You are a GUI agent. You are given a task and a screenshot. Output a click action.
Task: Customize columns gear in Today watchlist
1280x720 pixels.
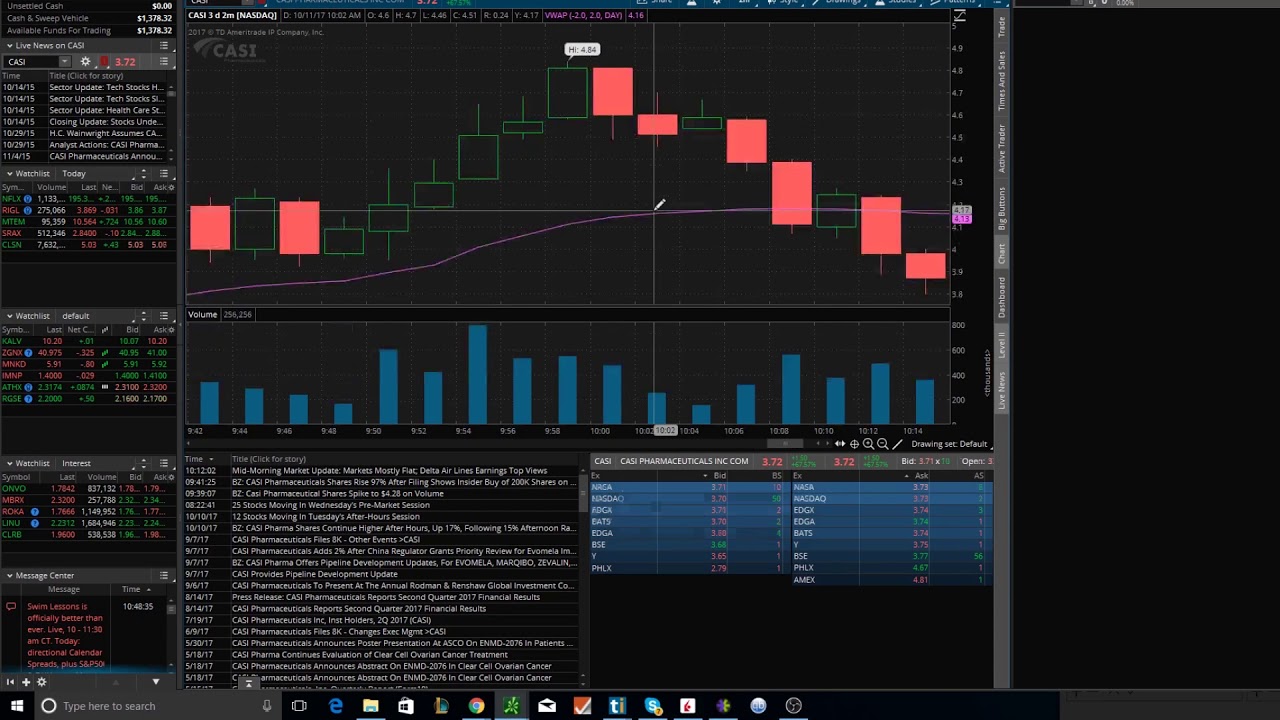[170, 187]
